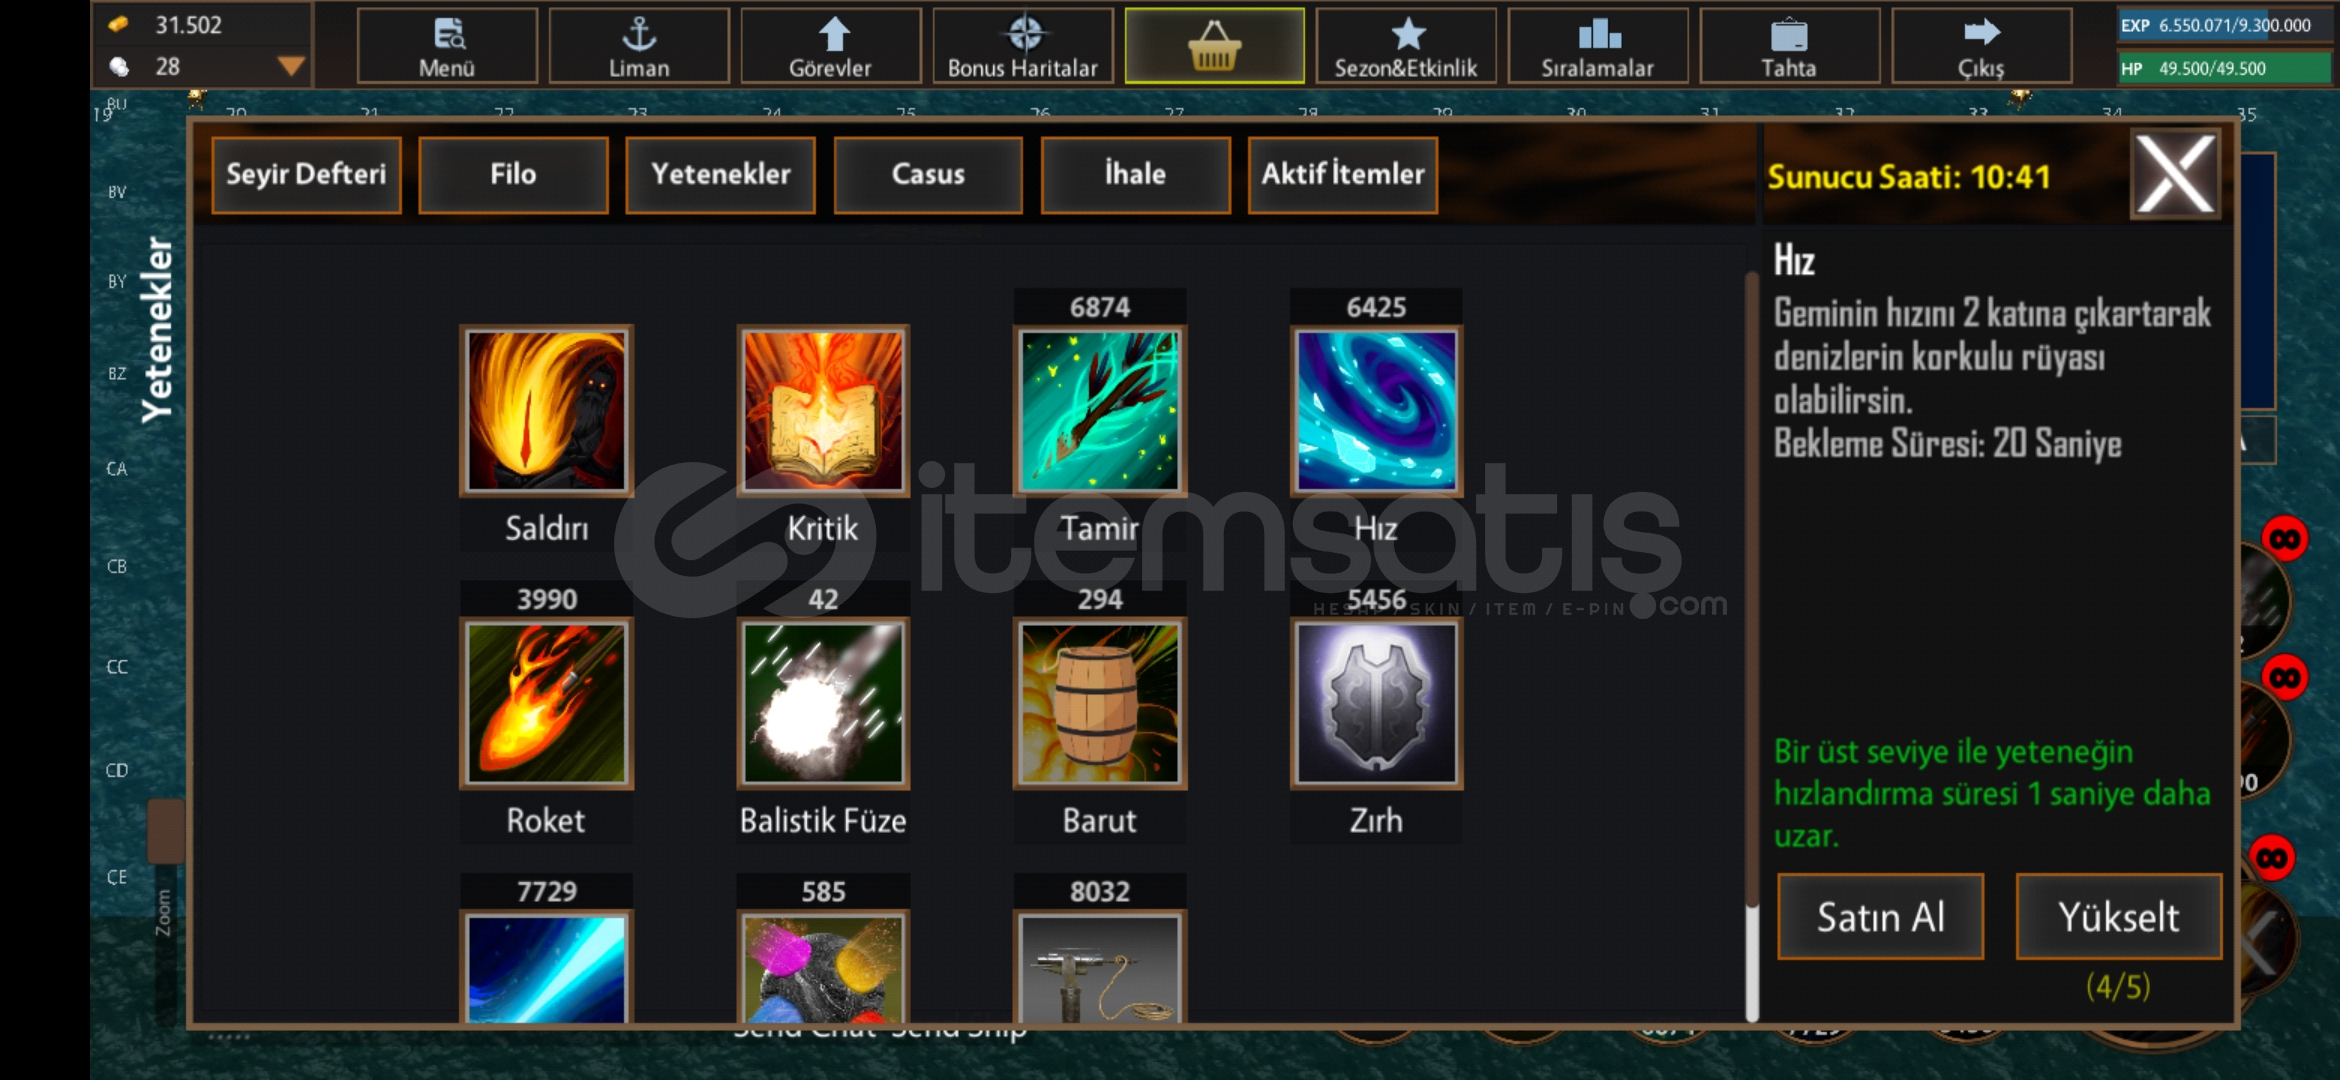
Task: Open the Bonus Haritalar menu
Action: tap(1022, 45)
